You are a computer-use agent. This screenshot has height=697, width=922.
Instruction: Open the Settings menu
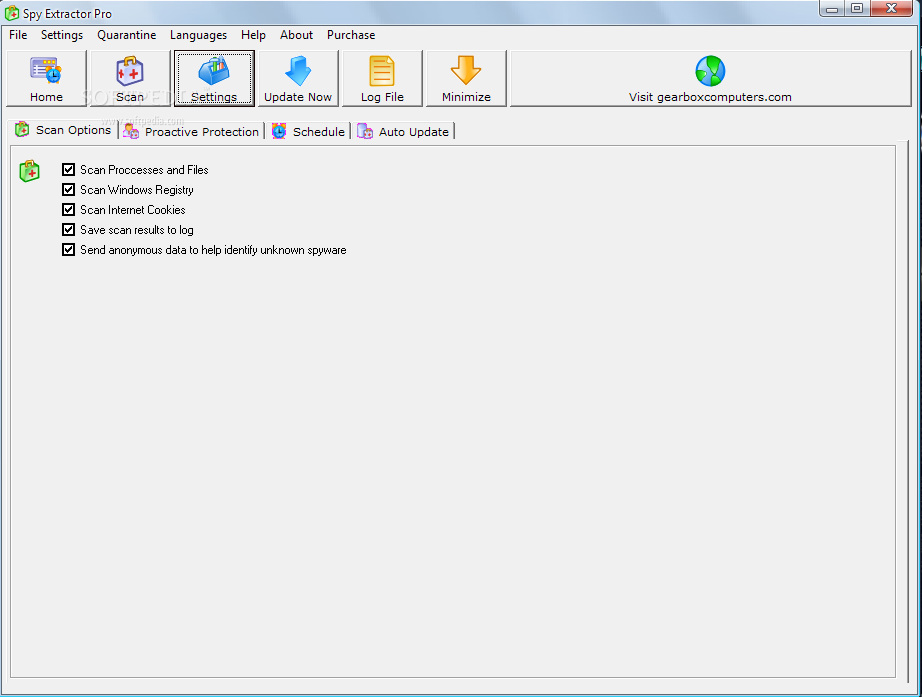pos(62,35)
